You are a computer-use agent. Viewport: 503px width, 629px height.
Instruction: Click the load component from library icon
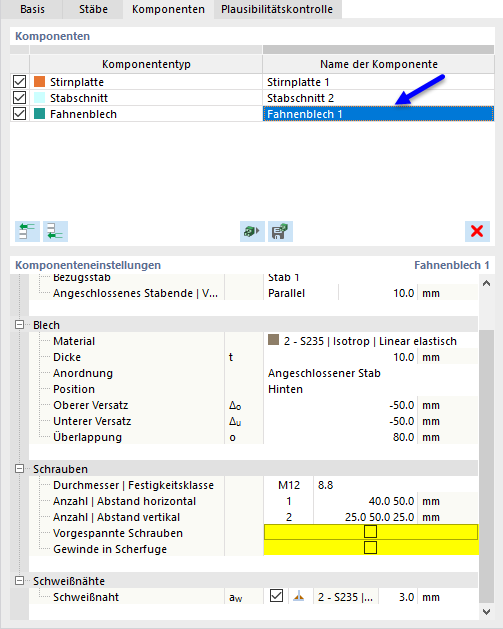(252, 231)
